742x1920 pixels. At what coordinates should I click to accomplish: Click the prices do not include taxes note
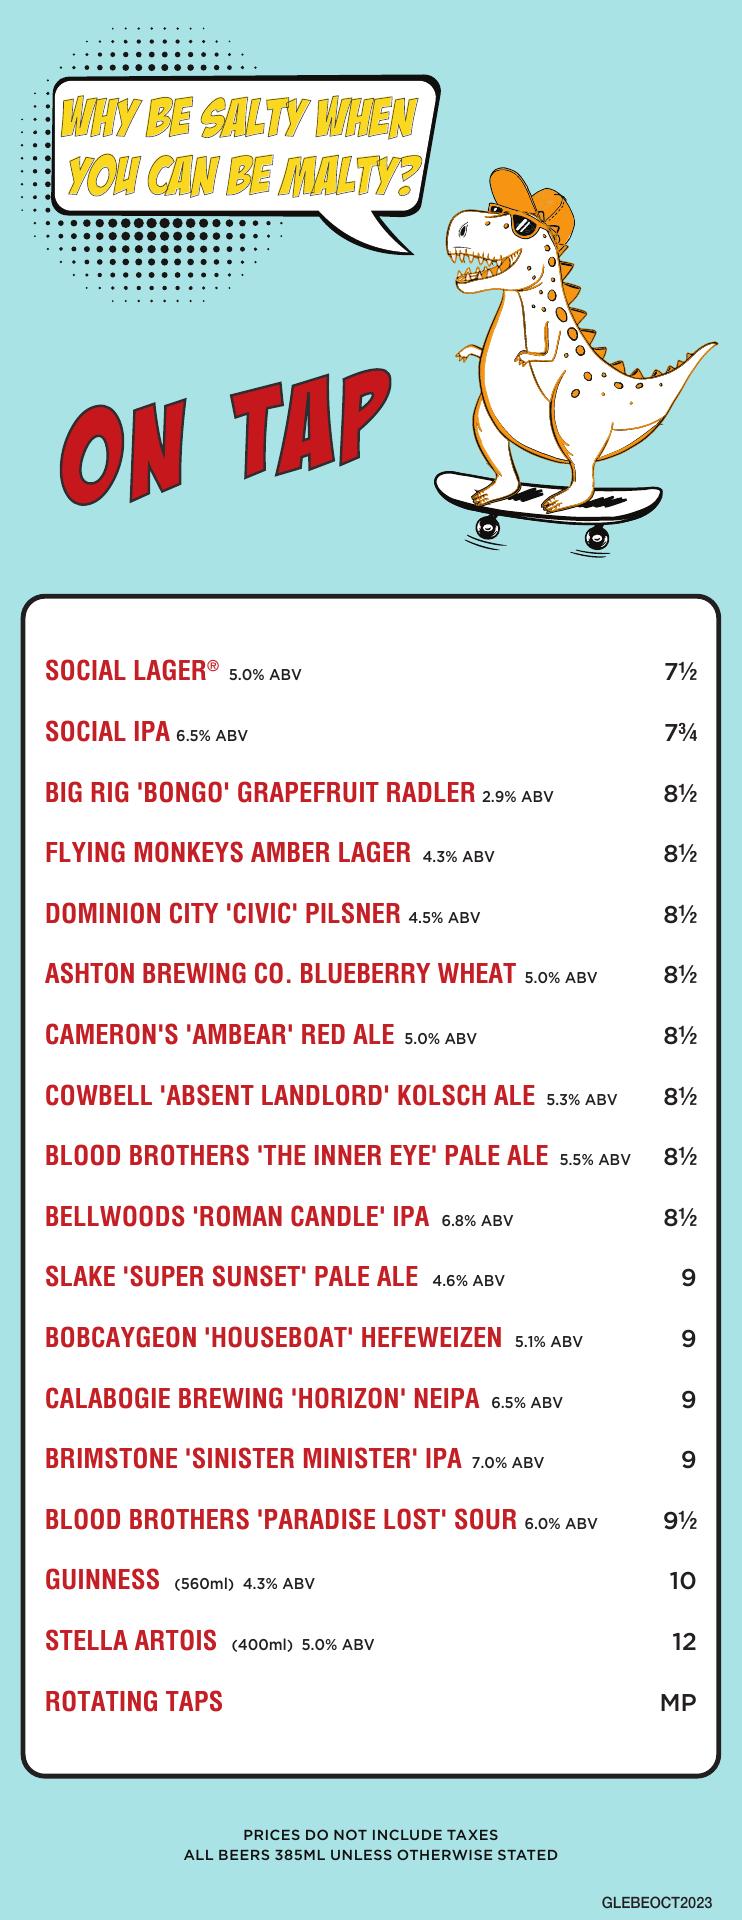point(371,1834)
